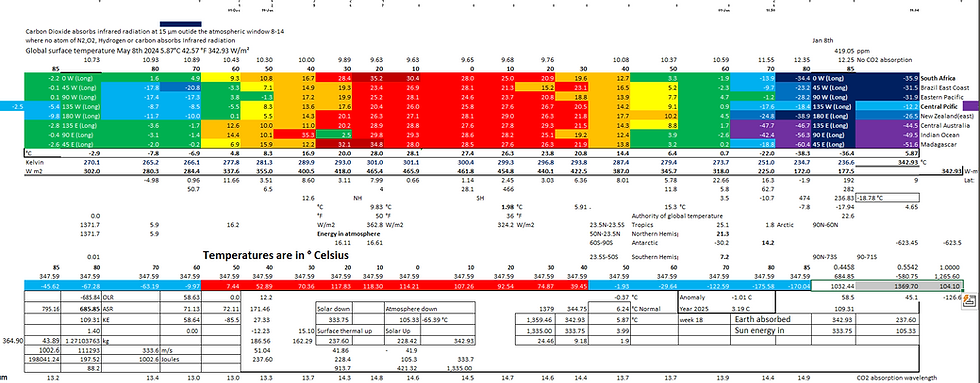980x383 pixels.
Task: Select the 'Madagascar' cell
Action: tap(936, 144)
